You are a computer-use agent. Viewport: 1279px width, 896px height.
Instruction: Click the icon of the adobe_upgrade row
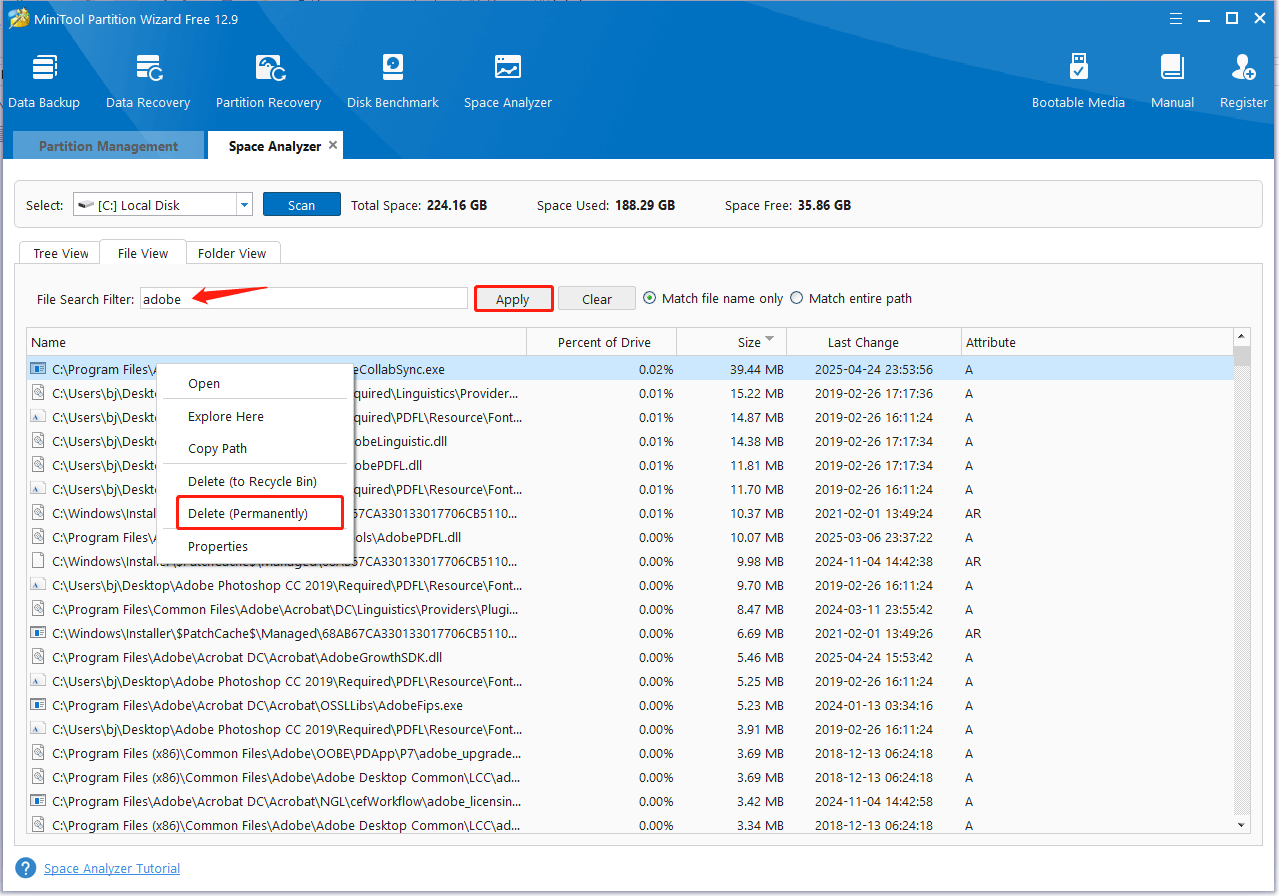pyautogui.click(x=38, y=753)
